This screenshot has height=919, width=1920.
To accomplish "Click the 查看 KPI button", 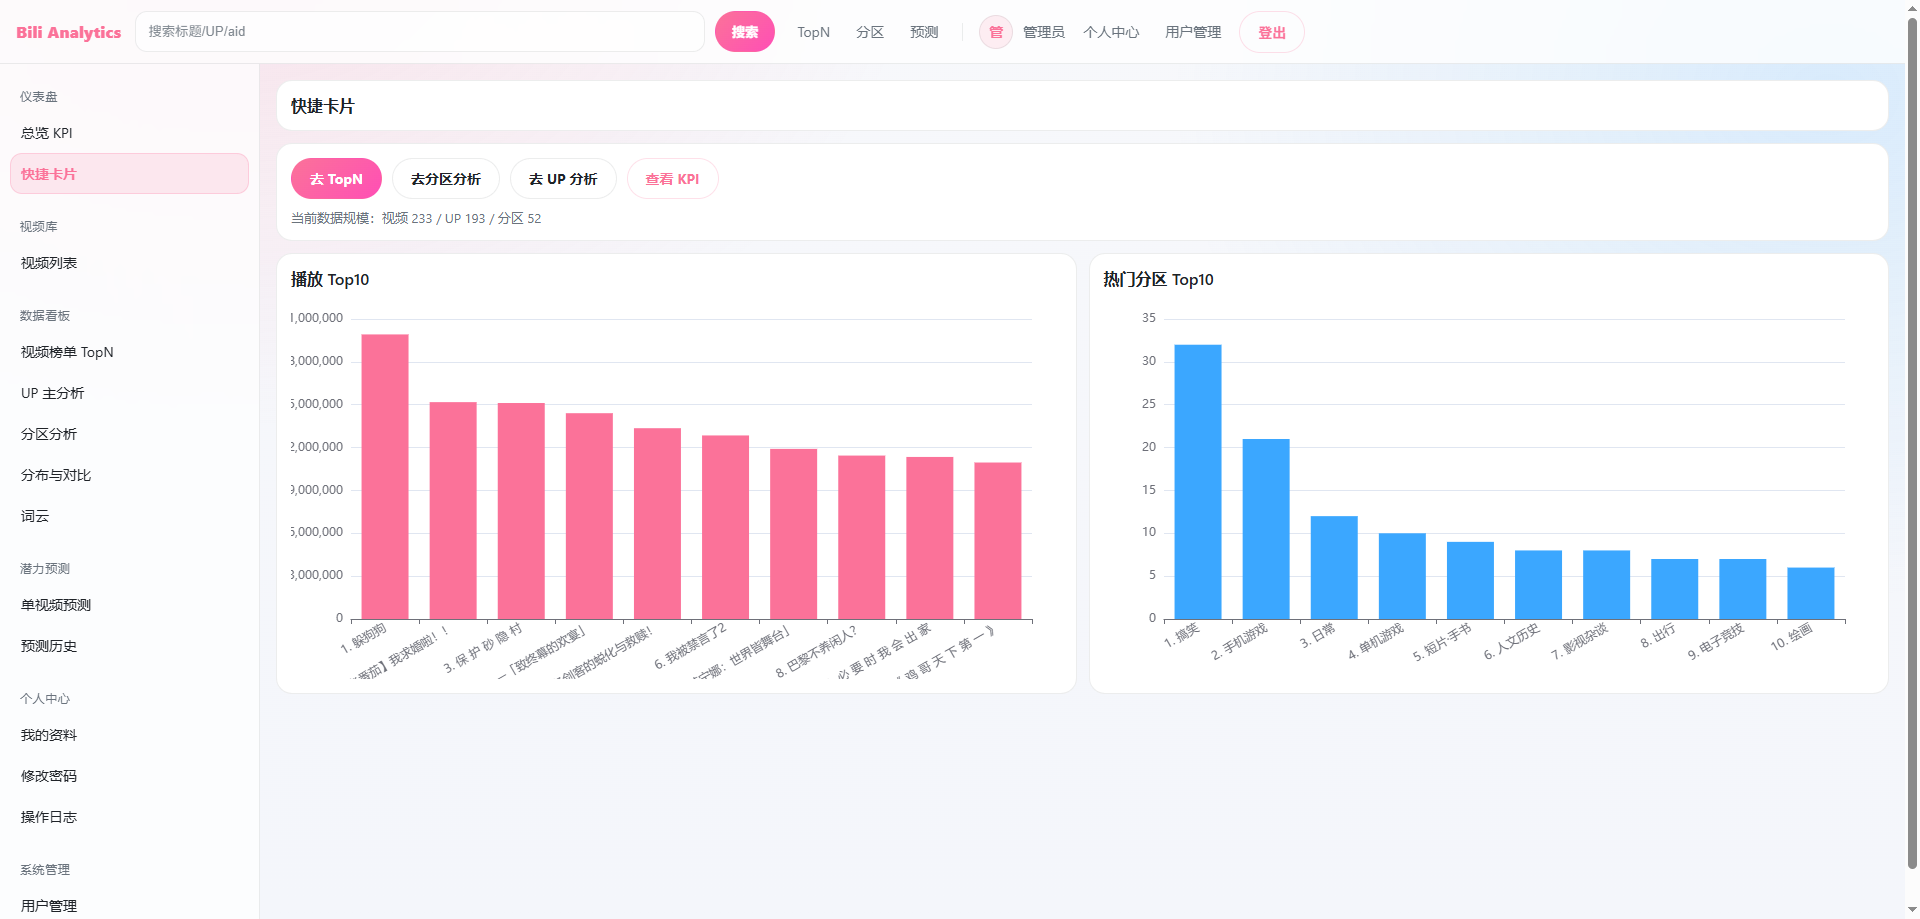I will pyautogui.click(x=672, y=179).
